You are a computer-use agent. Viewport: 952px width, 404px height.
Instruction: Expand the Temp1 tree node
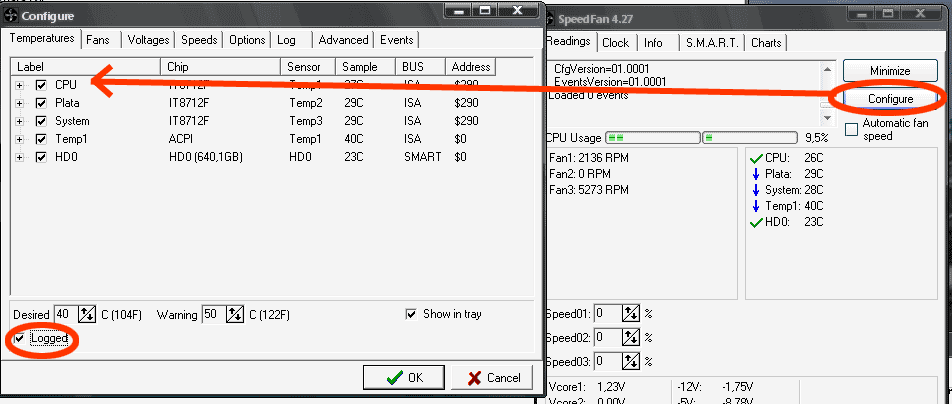(19, 139)
